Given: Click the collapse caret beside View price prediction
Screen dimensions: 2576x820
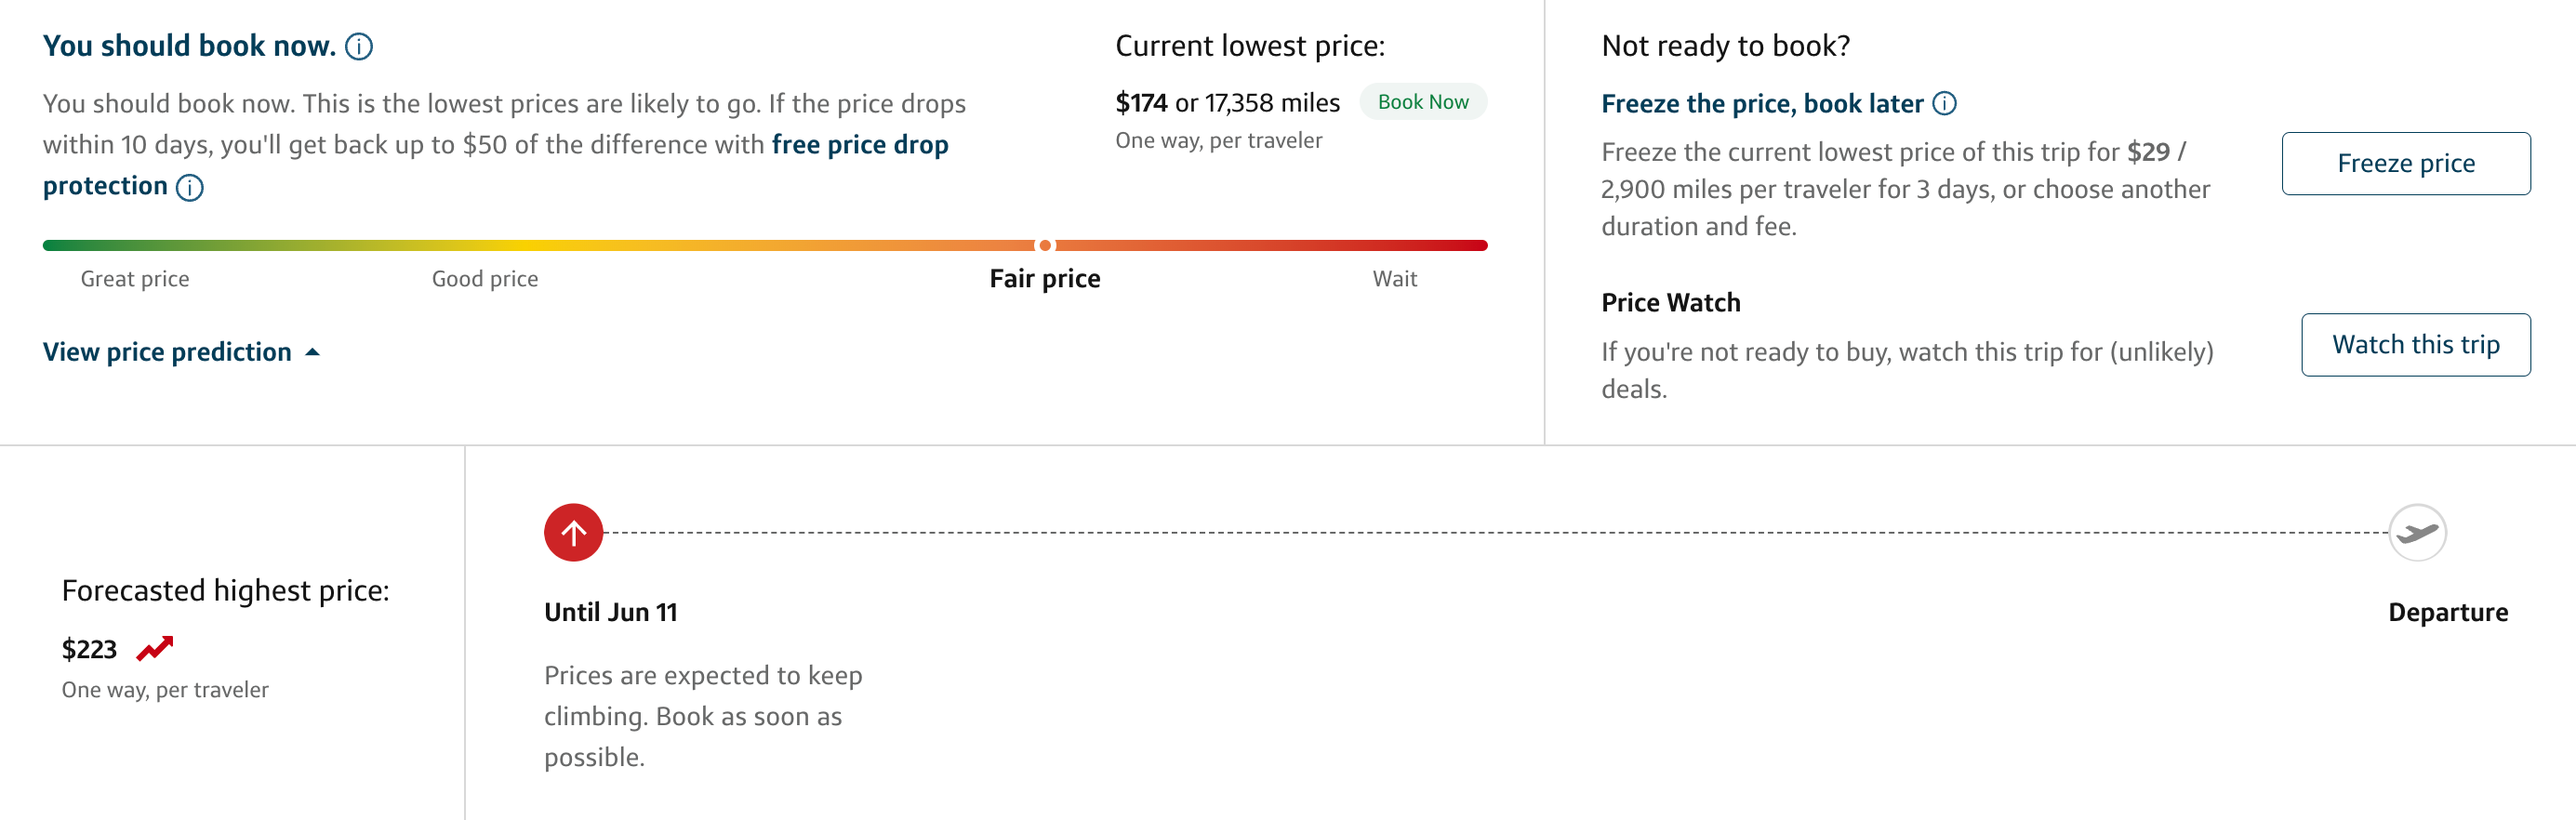Looking at the screenshot, I should pyautogui.click(x=312, y=352).
